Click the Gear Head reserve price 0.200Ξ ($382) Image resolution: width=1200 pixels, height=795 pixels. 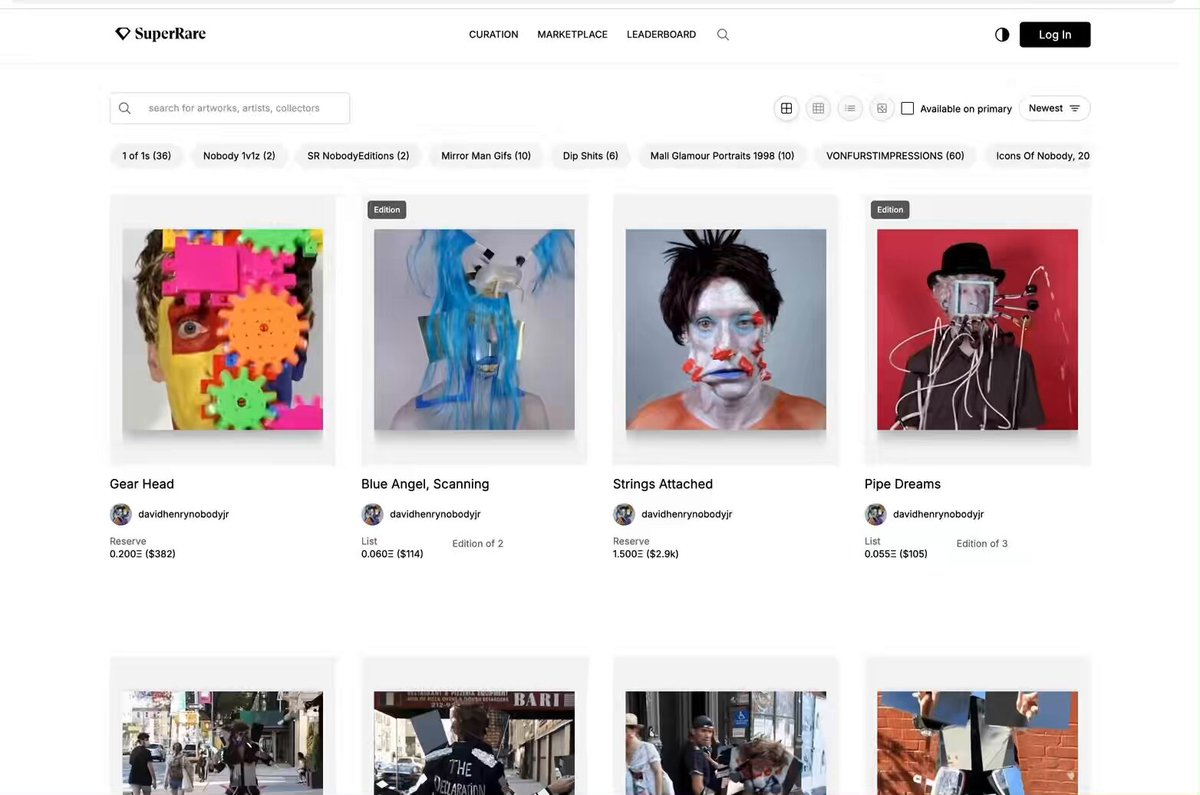point(143,554)
